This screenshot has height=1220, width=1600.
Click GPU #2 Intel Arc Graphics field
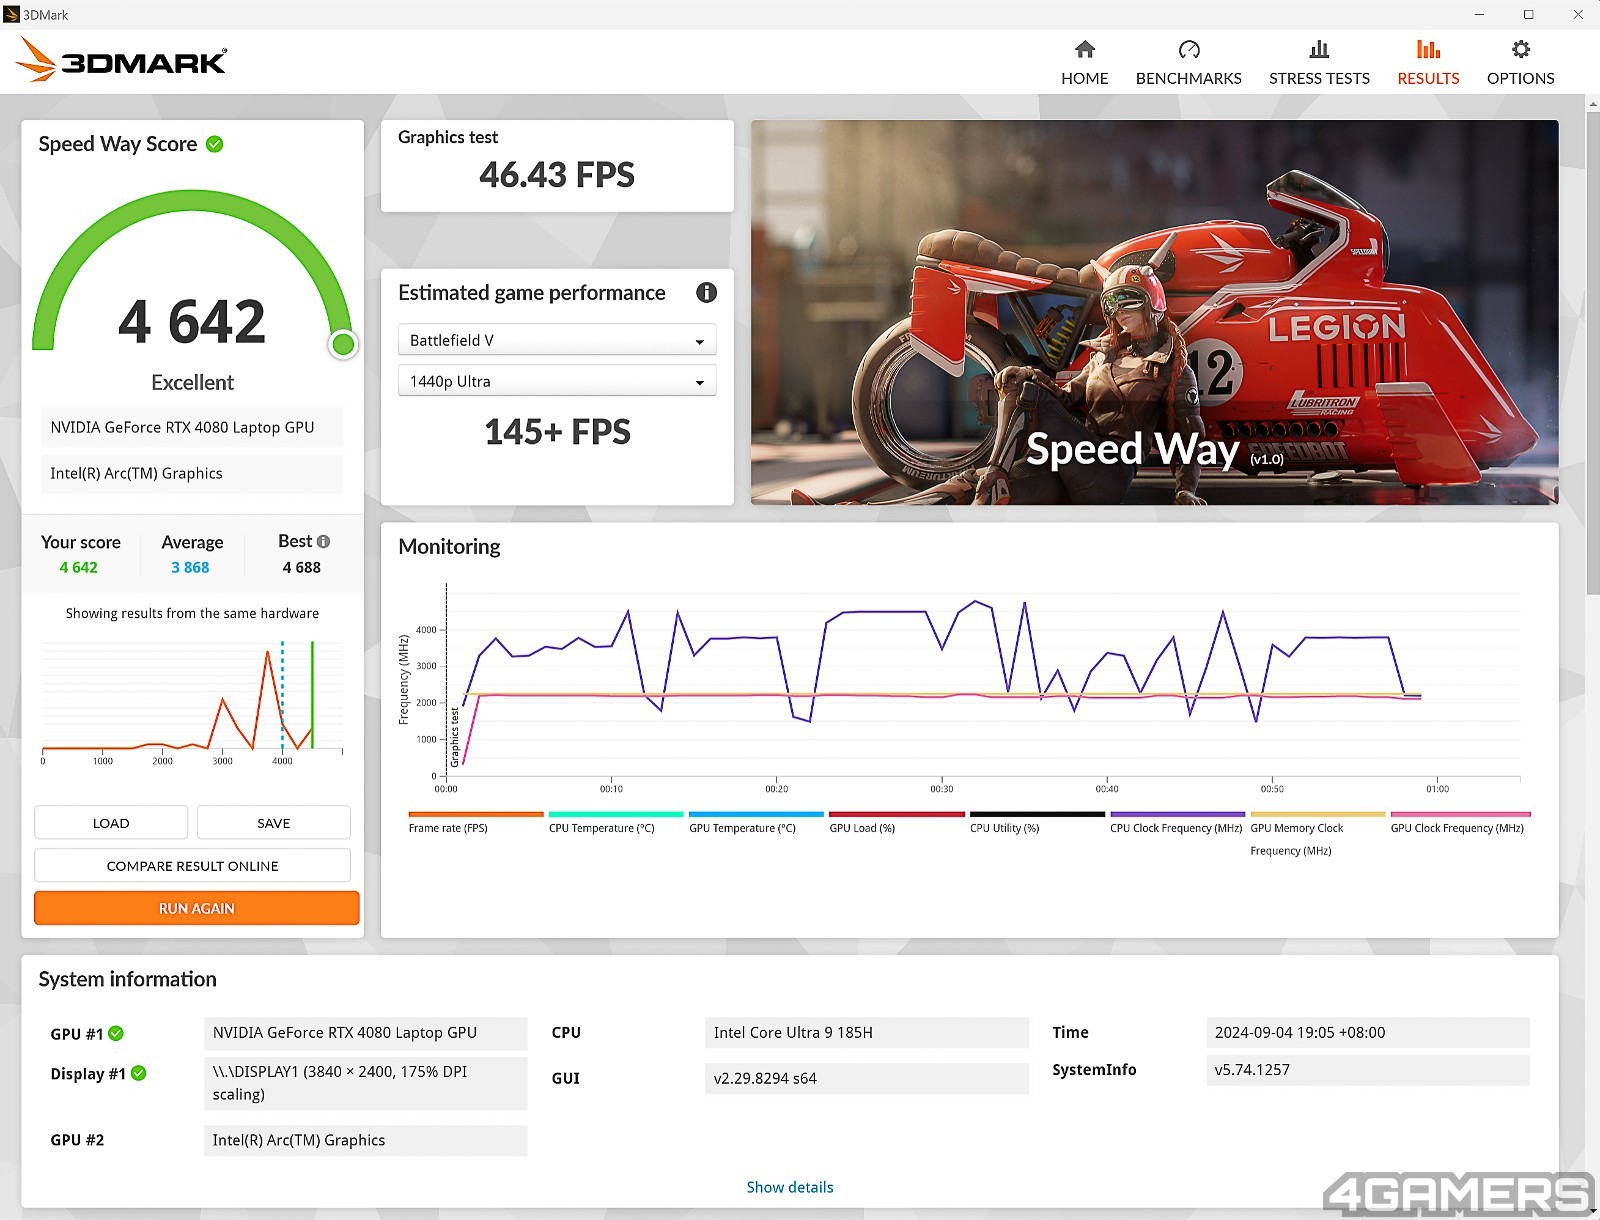(x=365, y=1140)
